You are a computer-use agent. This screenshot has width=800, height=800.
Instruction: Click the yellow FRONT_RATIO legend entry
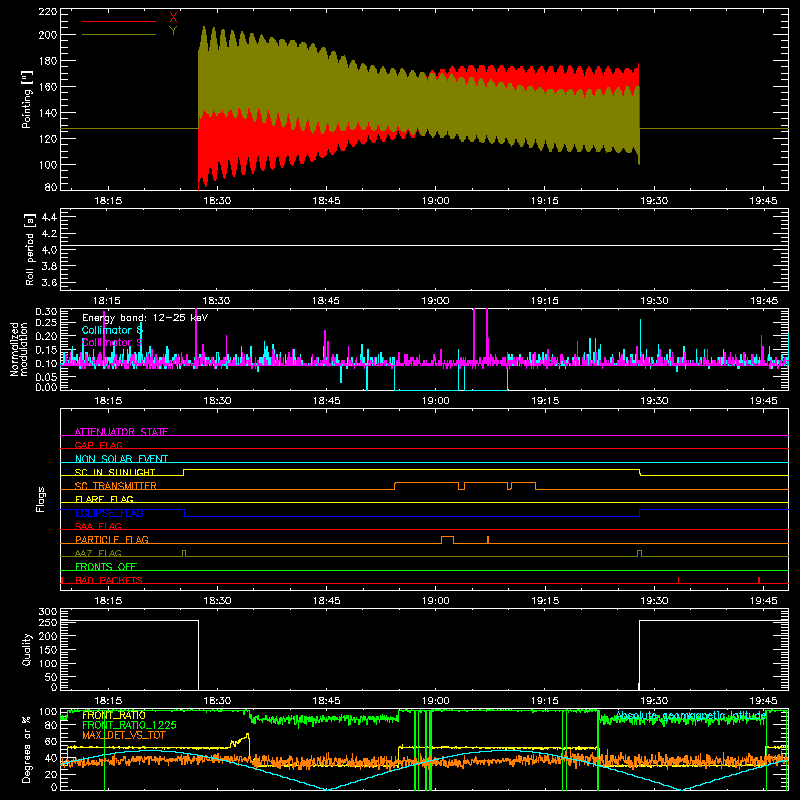click(x=114, y=715)
